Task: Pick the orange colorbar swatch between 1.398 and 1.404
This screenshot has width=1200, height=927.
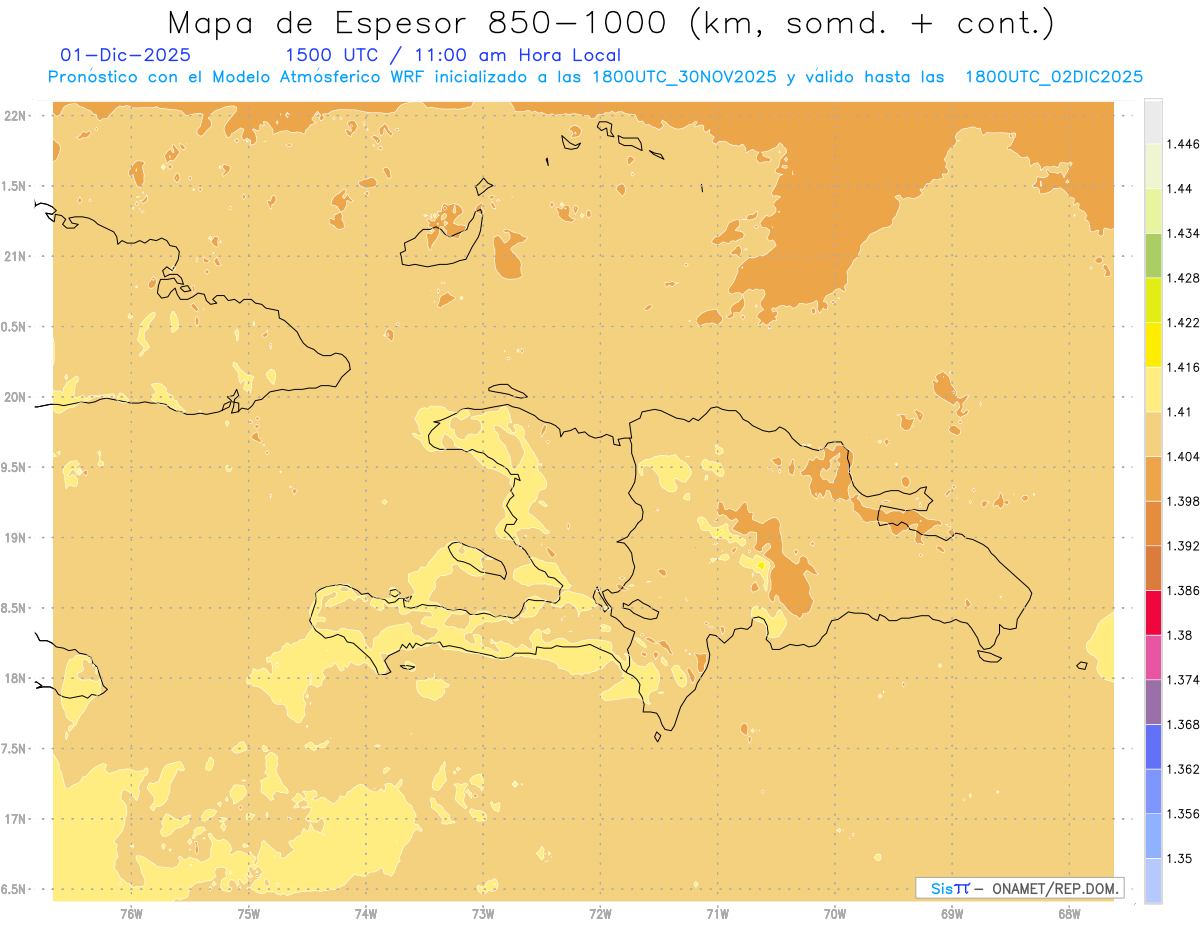Action: (x=1153, y=479)
